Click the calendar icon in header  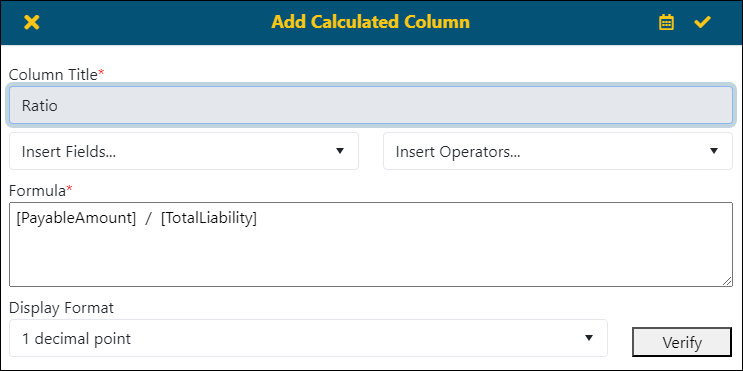666,22
